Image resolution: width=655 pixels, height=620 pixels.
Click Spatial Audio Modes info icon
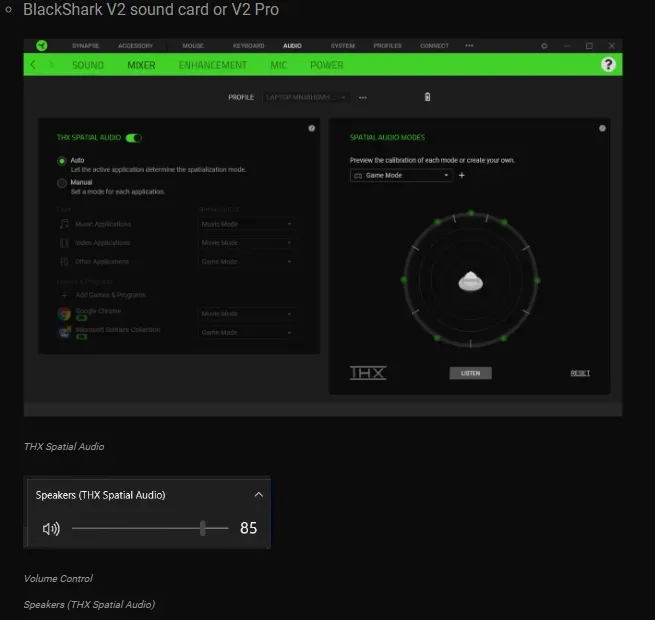click(x=602, y=128)
